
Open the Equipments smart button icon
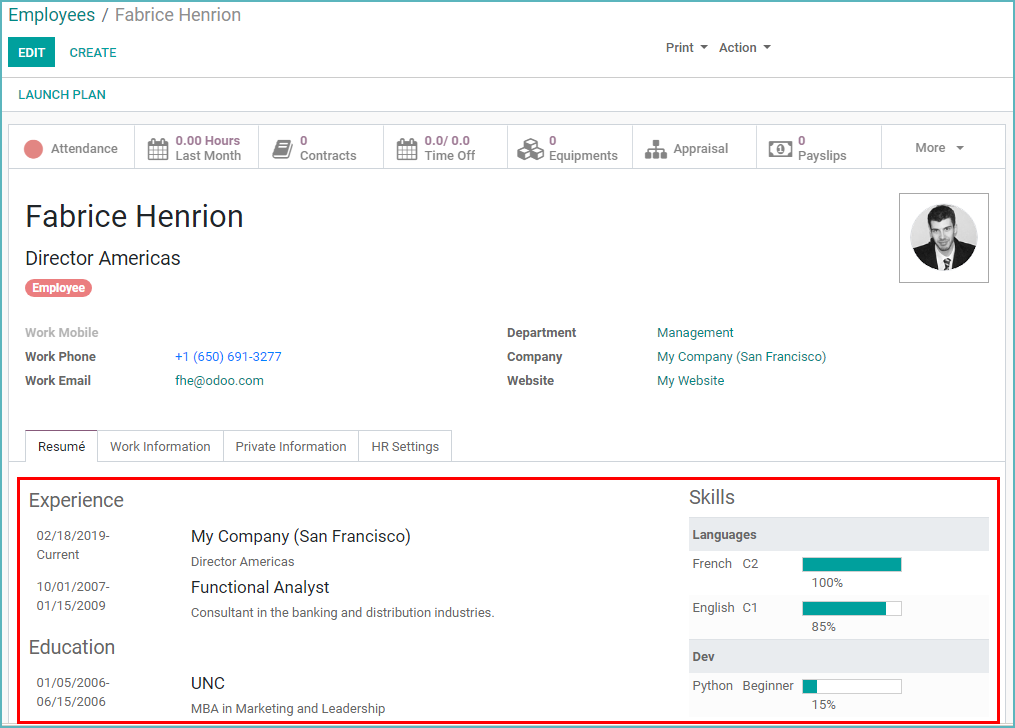[x=530, y=147]
